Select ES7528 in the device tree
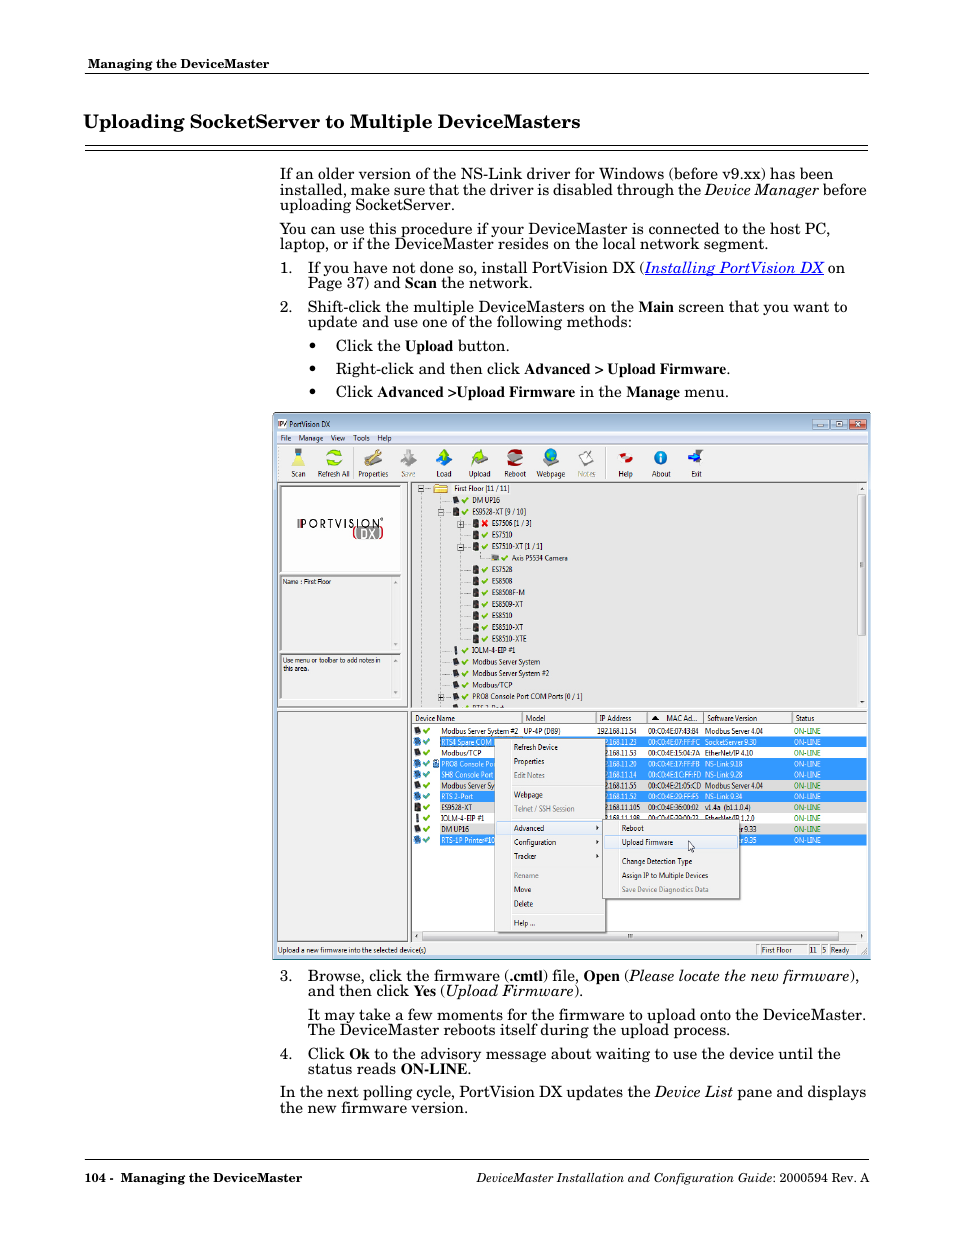Screen dimensions: 954x1235 (502, 569)
